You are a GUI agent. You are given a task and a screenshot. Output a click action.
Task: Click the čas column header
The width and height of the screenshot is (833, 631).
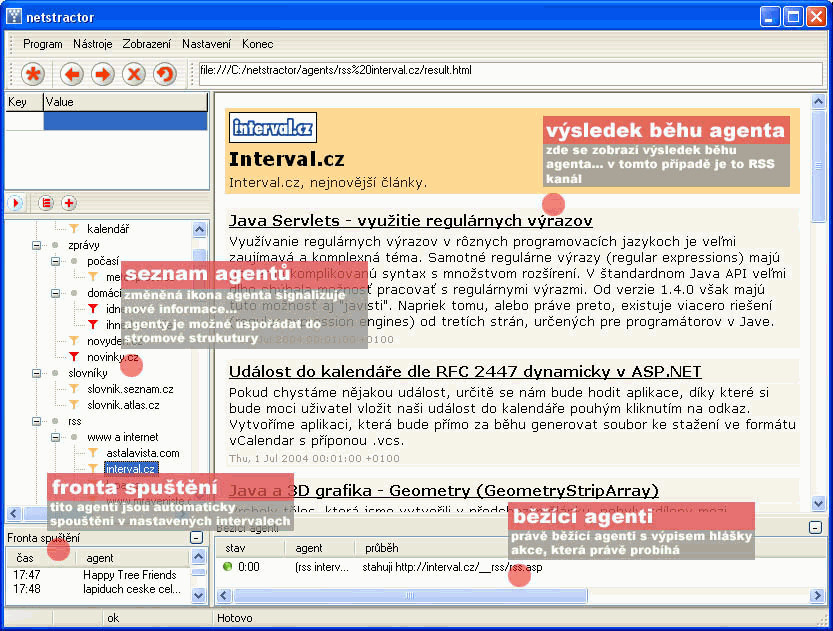[x=41, y=558]
